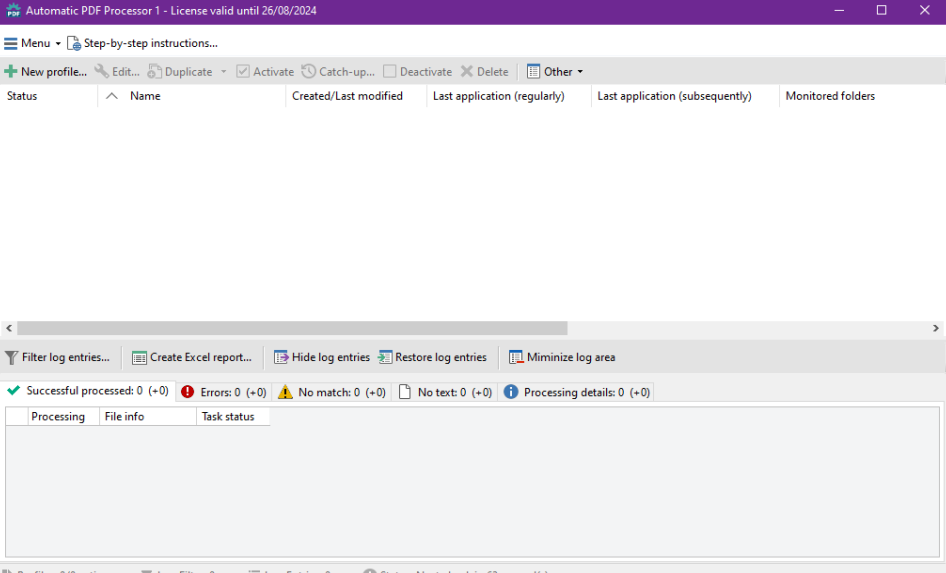Click the Minimize log area icon
The width and height of the screenshot is (946, 573).
point(516,357)
